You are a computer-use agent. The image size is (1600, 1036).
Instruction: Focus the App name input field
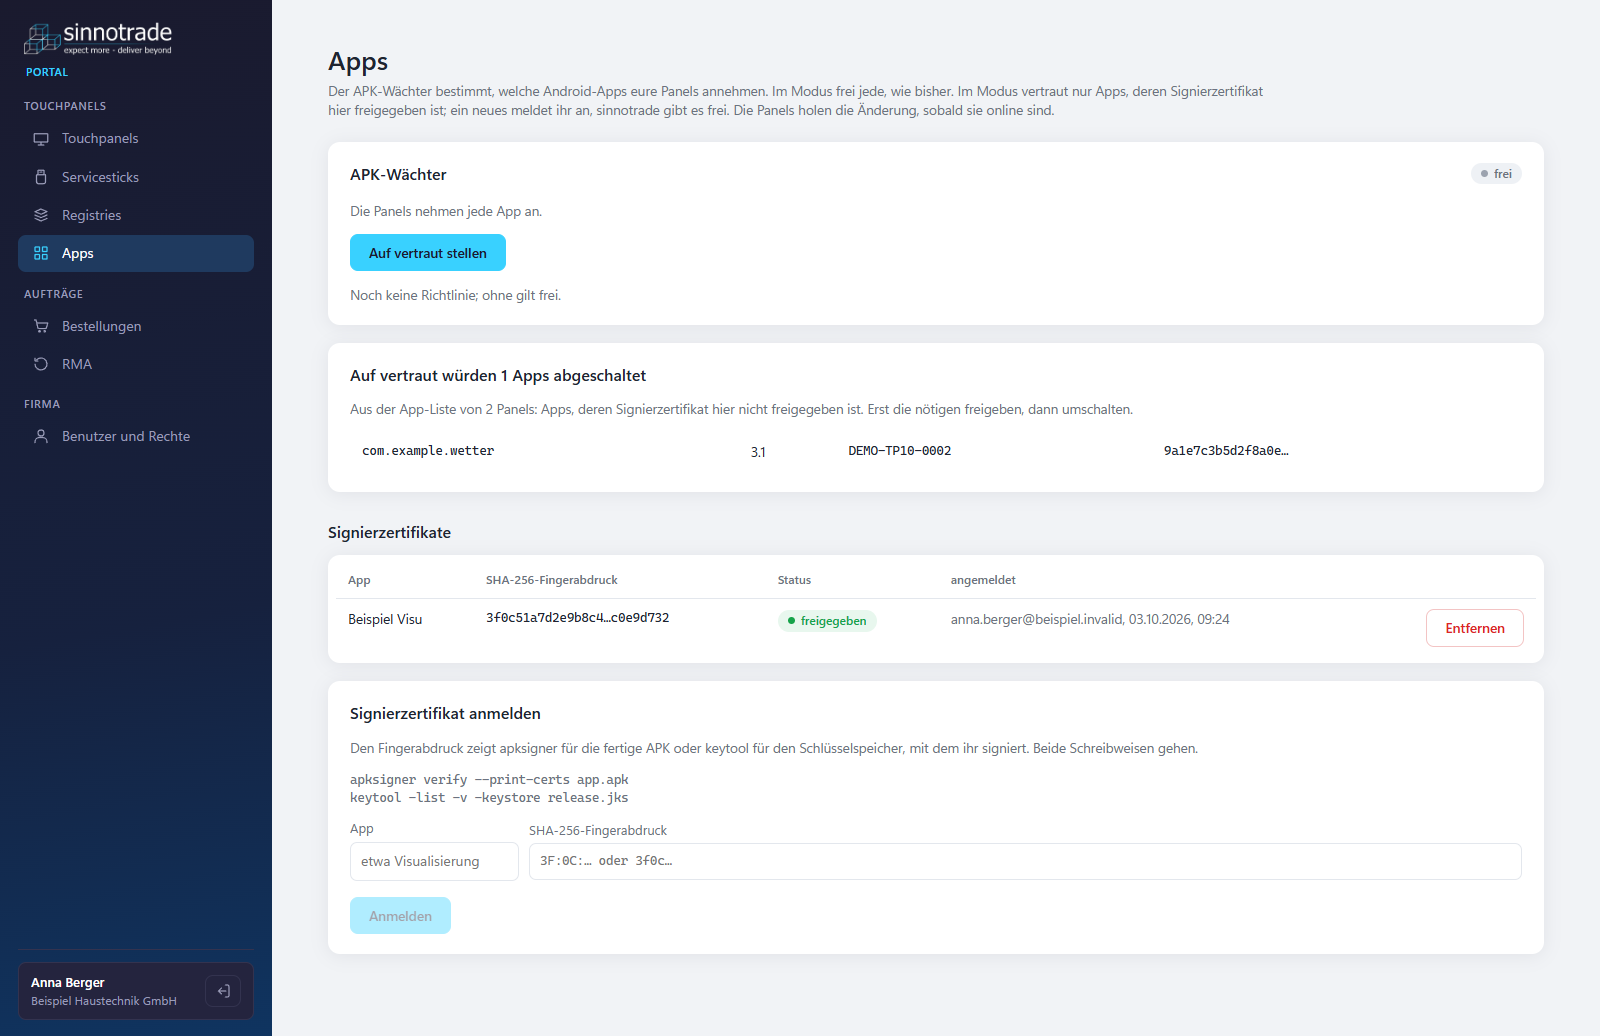click(x=434, y=861)
